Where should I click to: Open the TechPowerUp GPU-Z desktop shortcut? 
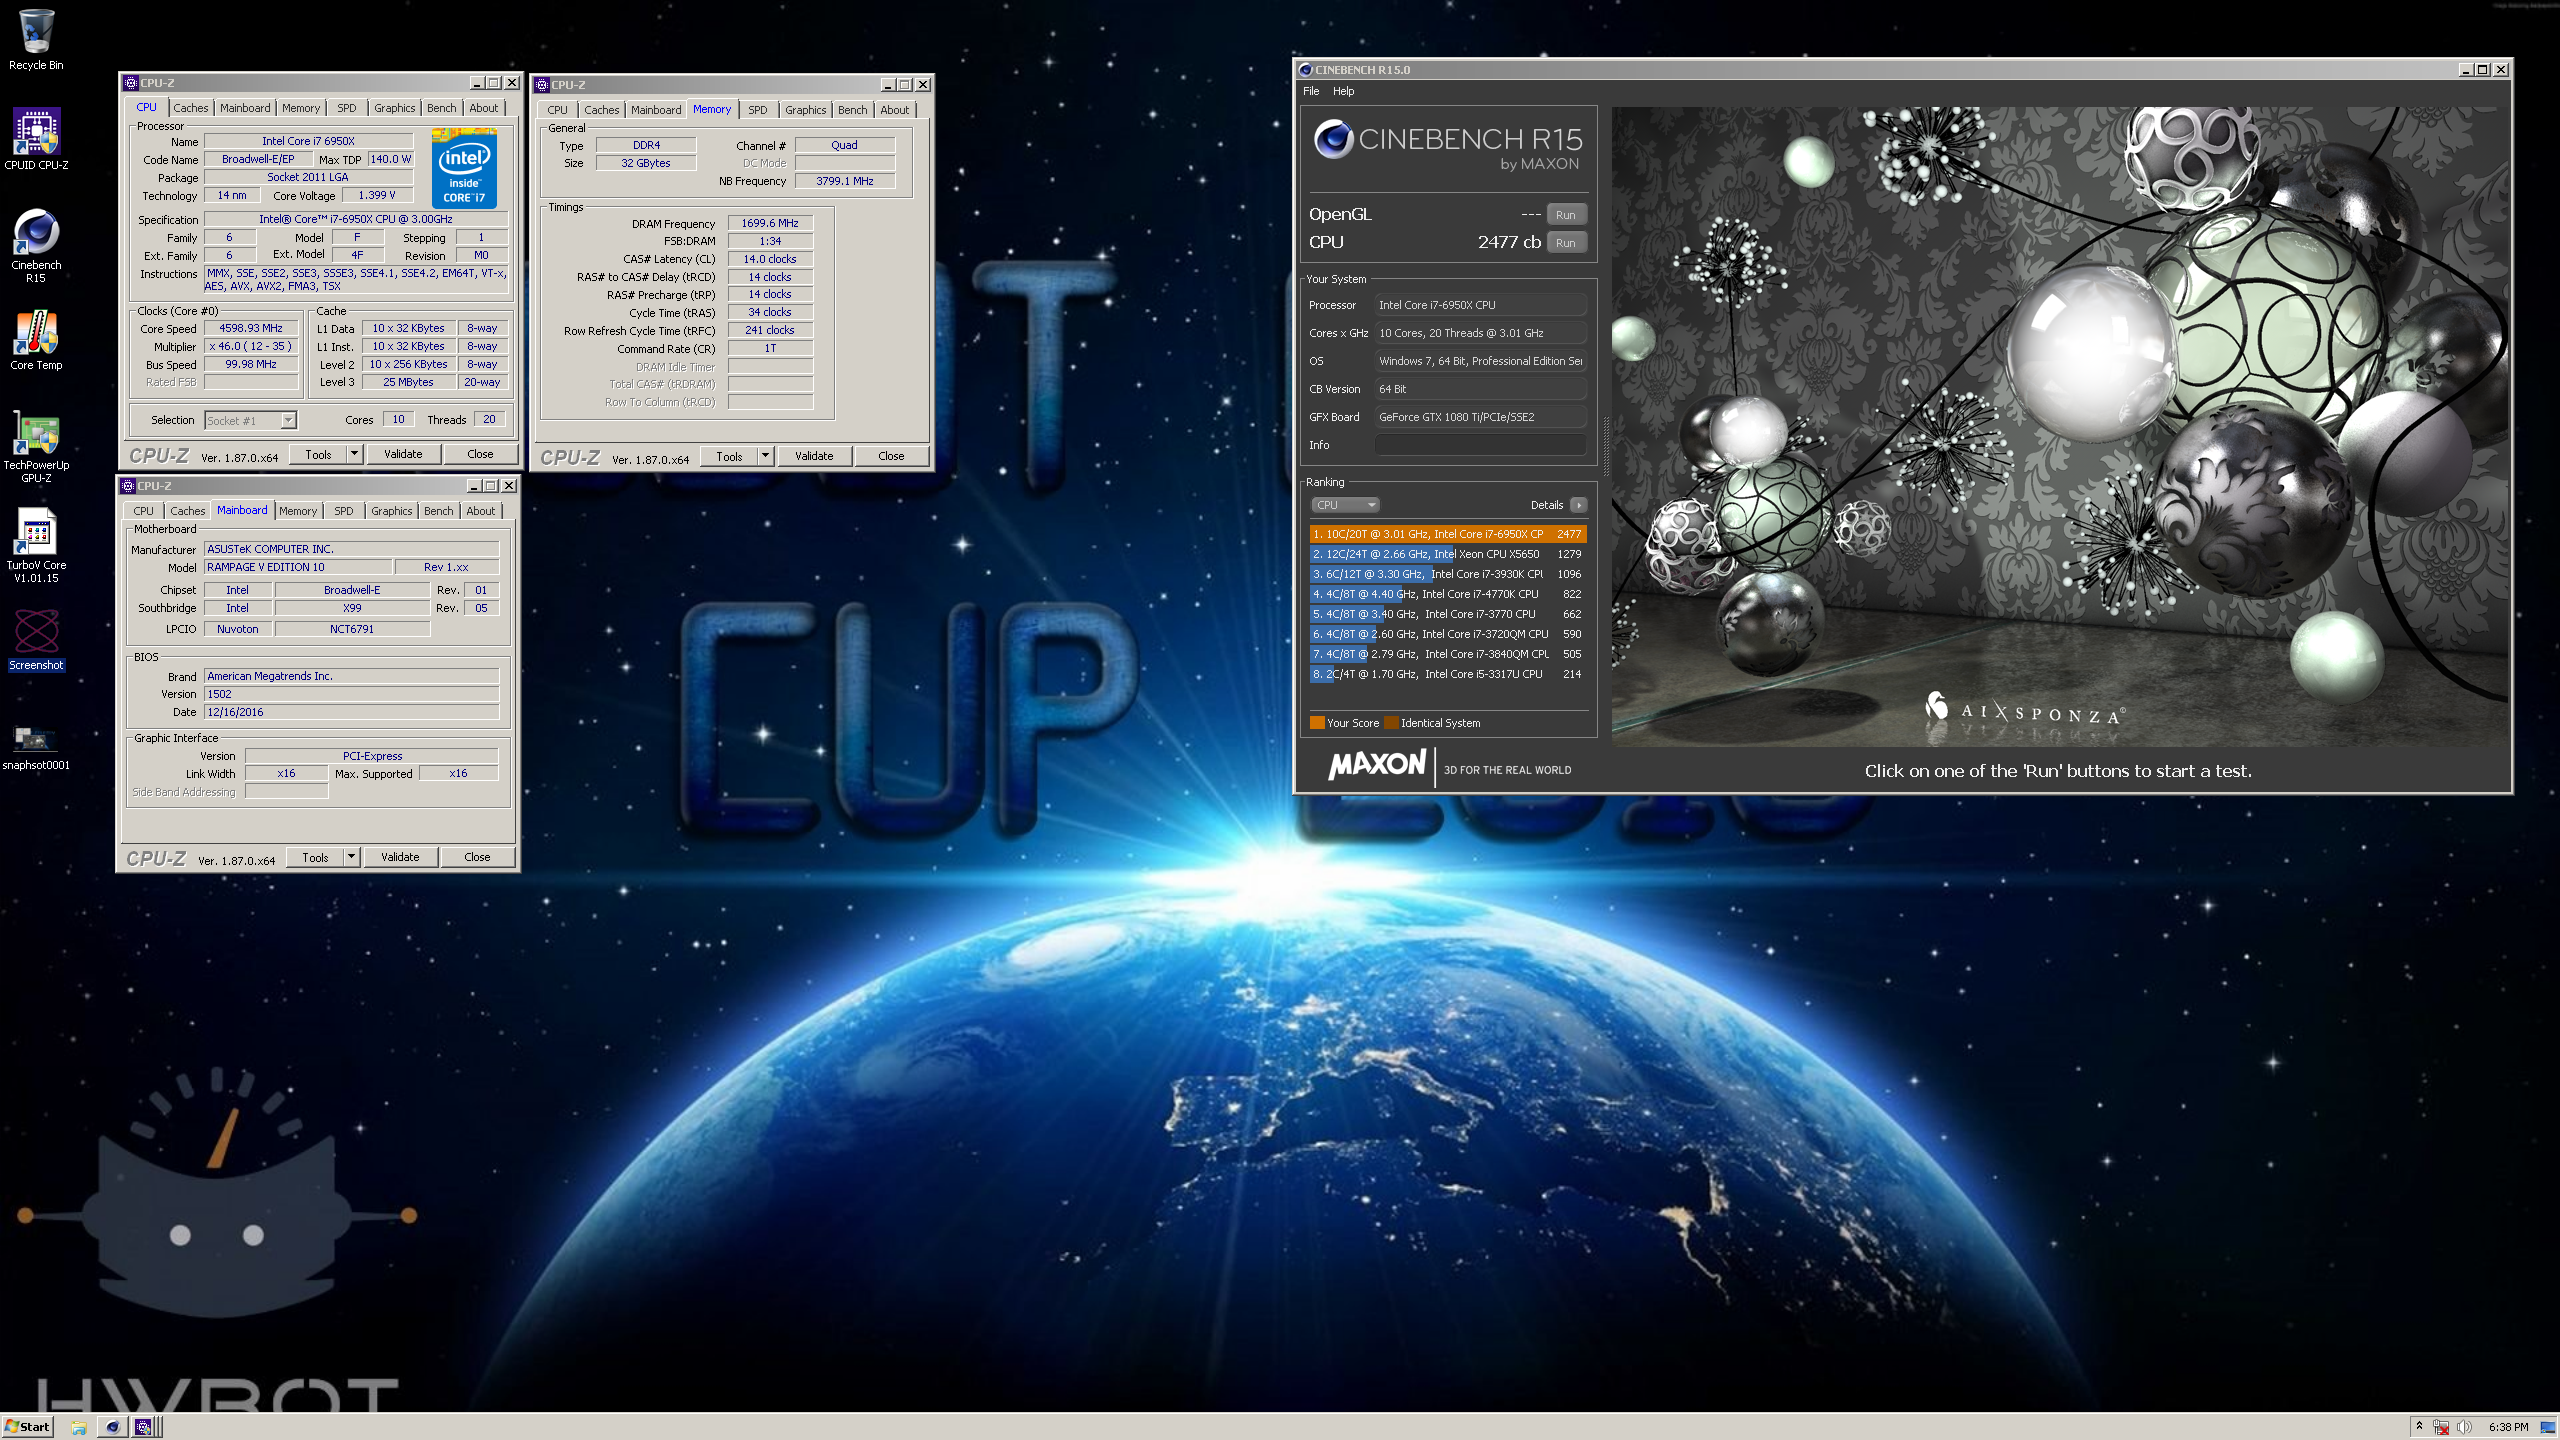click(36, 446)
